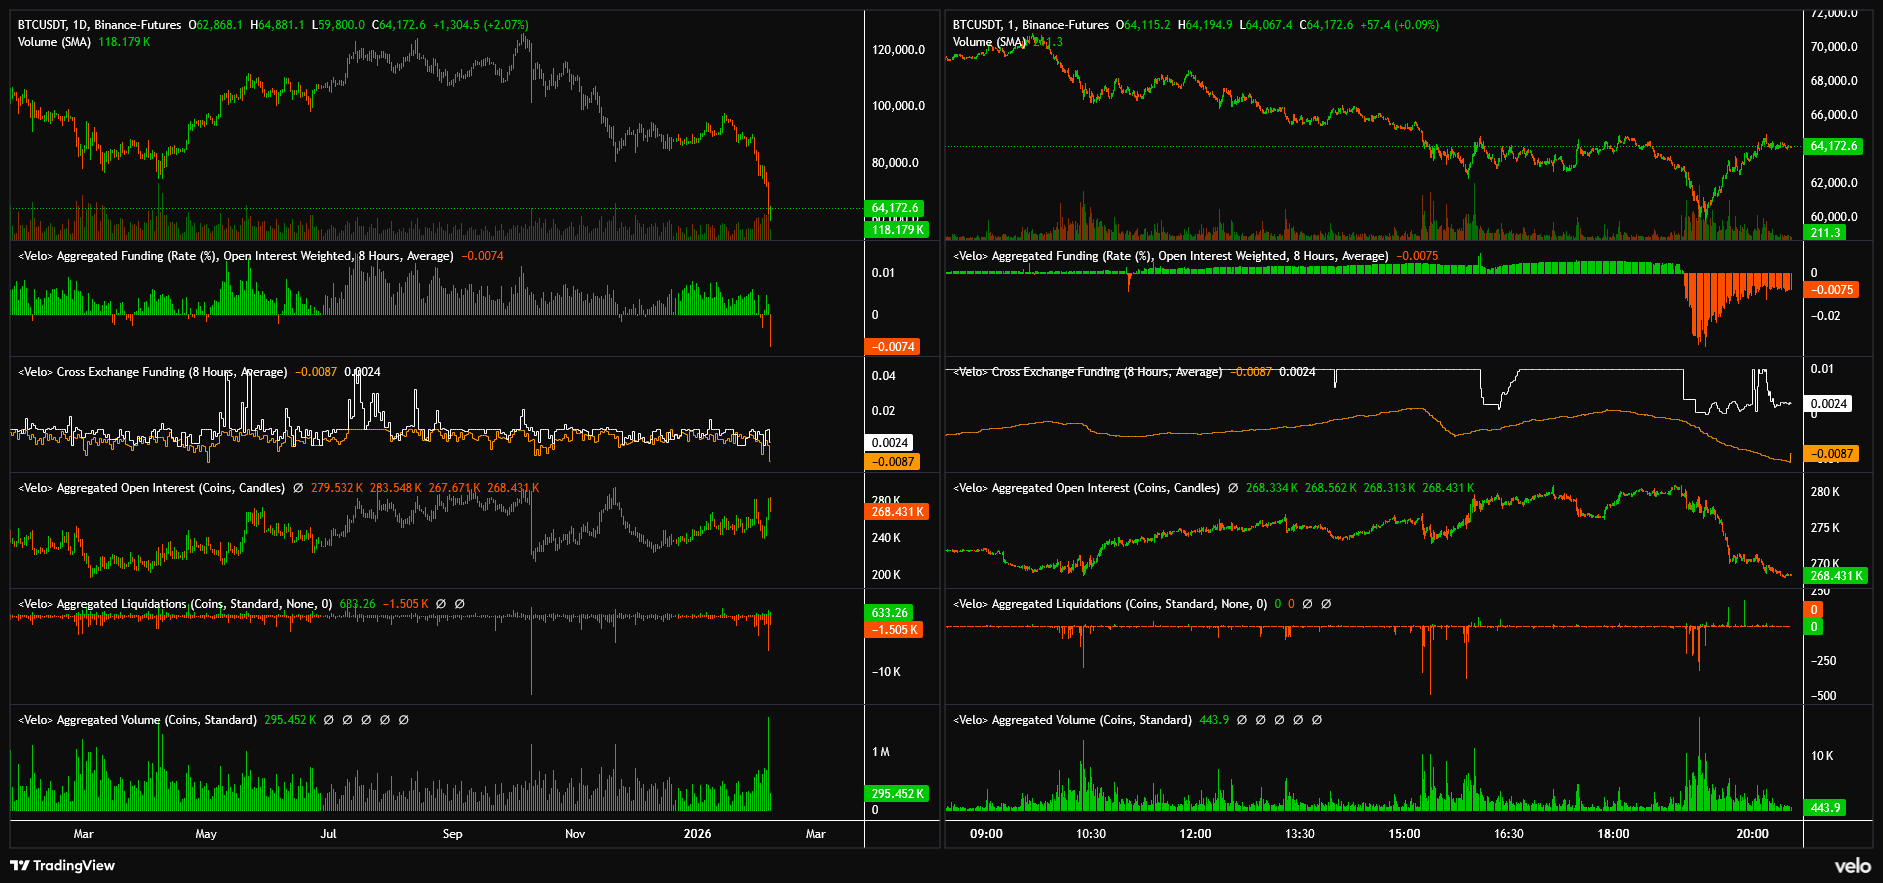The width and height of the screenshot is (1883, 883).
Task: Click green 64,172.6 price label on 1-minute chart
Action: [x=1833, y=146]
